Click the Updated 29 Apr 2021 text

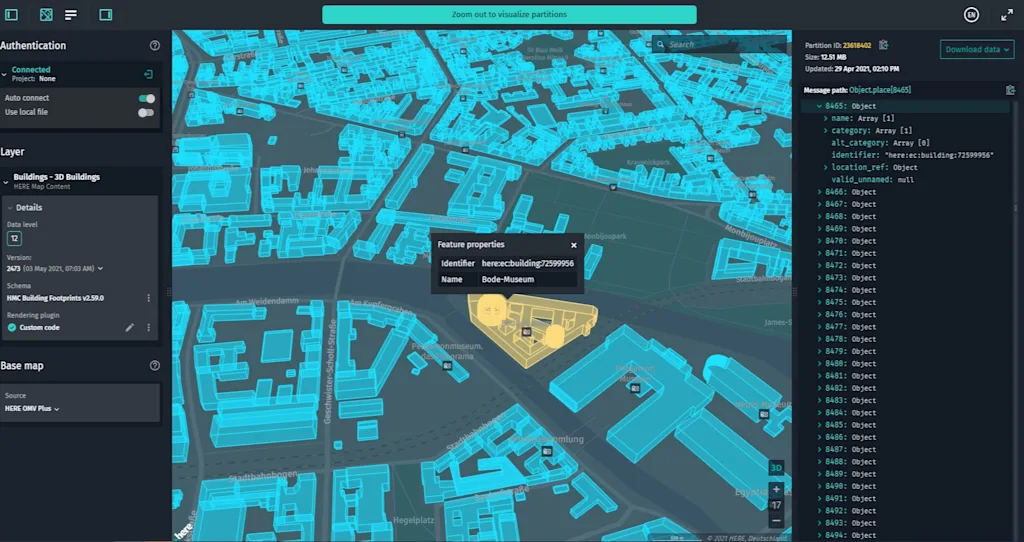tap(852, 69)
